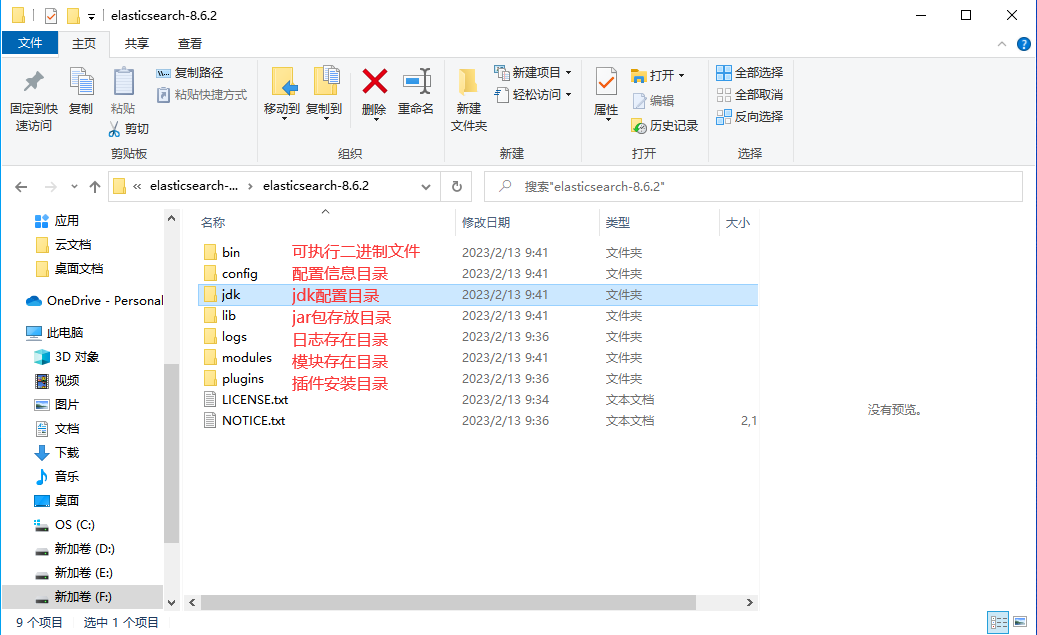The width and height of the screenshot is (1037, 635).
Task: Click the refresh button next to address bar
Action: [x=456, y=187]
